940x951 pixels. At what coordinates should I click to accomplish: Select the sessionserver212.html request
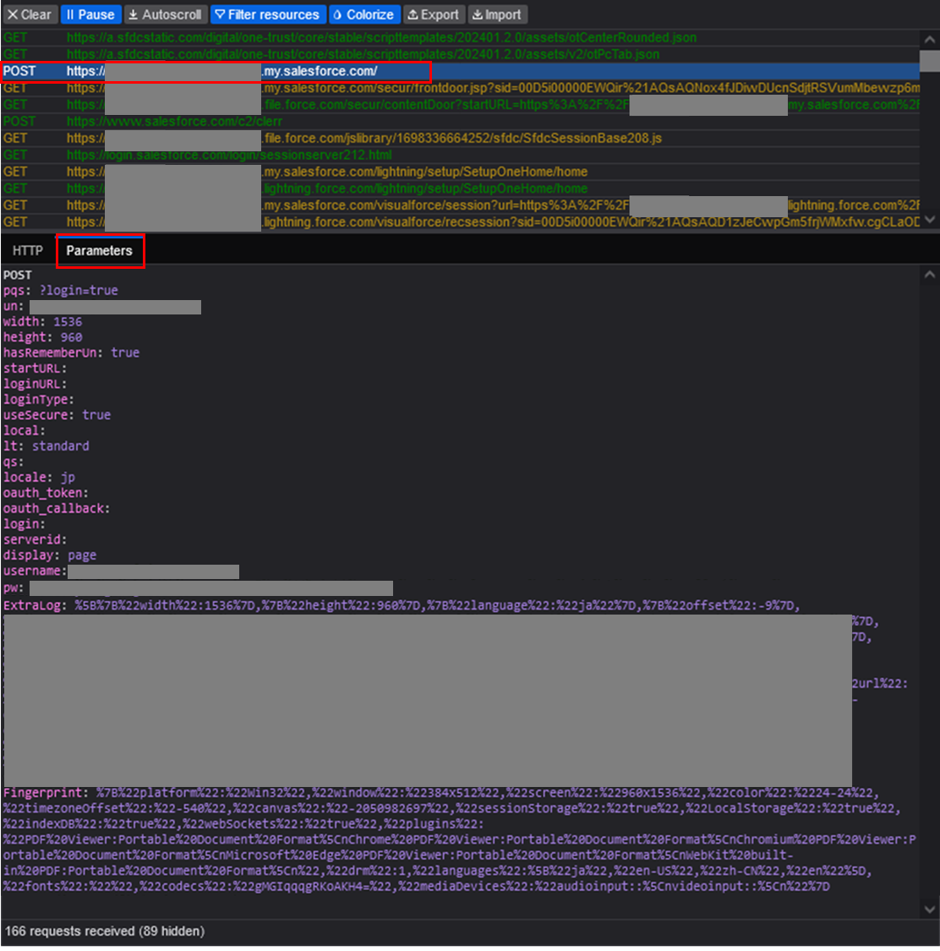click(461, 155)
